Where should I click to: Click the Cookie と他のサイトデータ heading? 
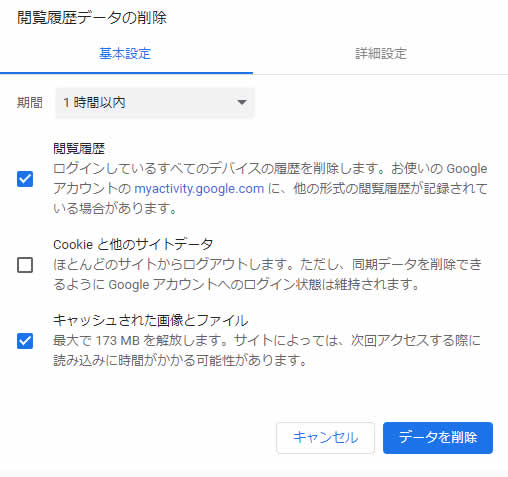point(133,244)
